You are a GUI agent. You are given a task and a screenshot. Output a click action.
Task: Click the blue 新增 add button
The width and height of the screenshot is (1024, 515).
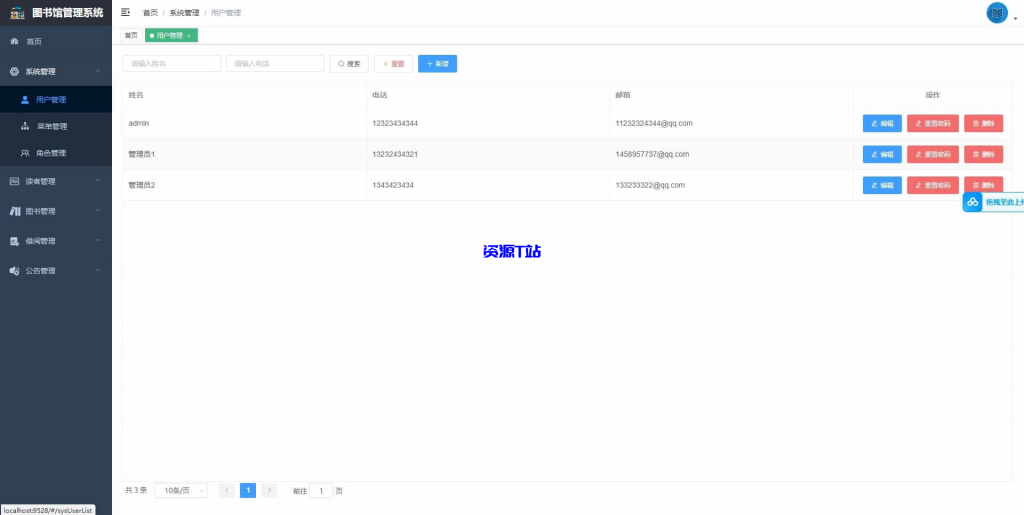pos(438,63)
